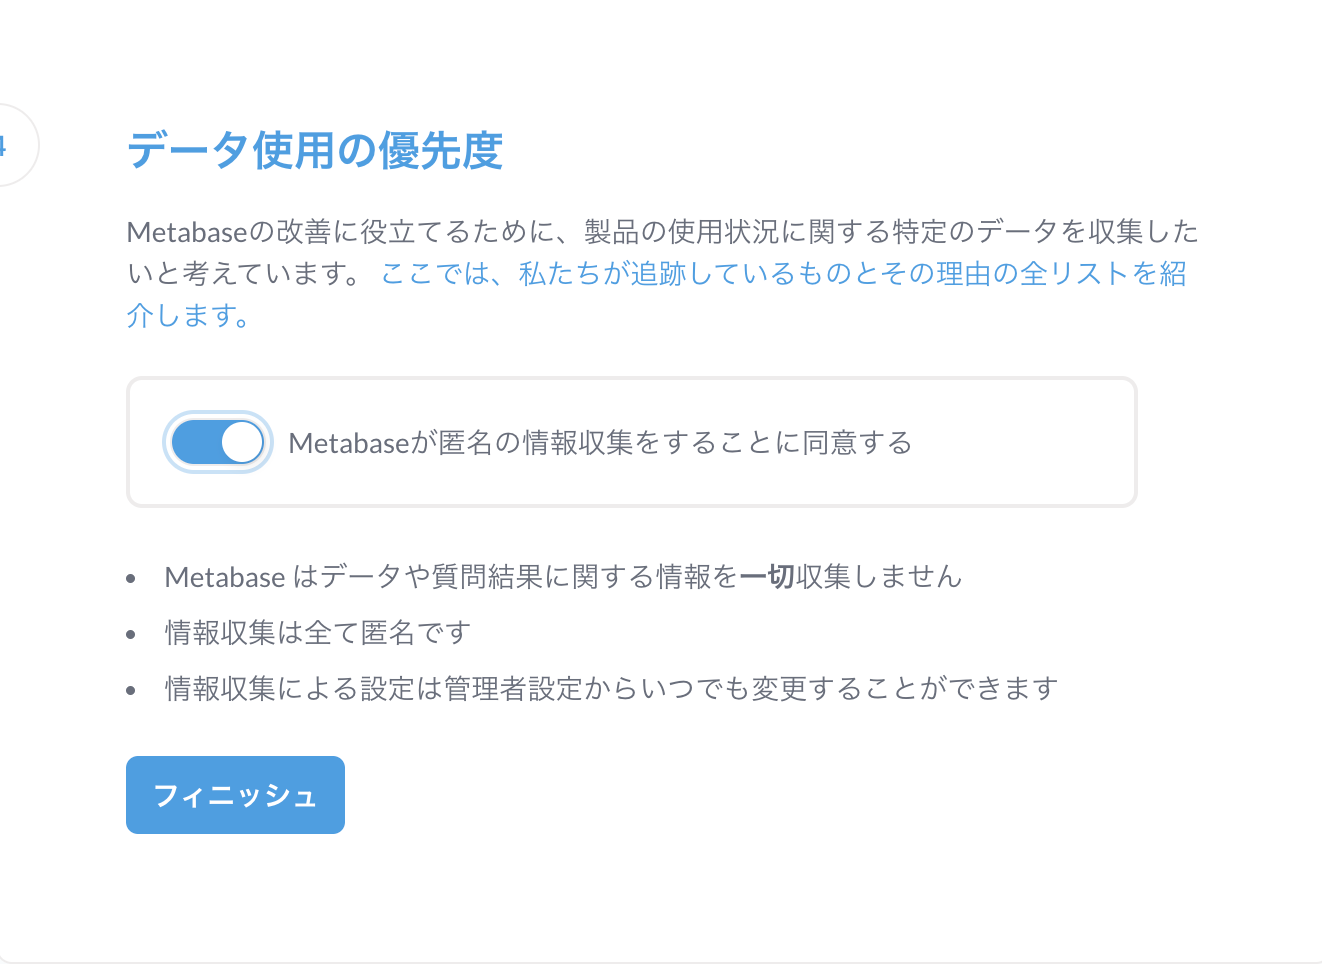The width and height of the screenshot is (1322, 964).
Task: Click the pill-shaped toggle knob
Action: coord(239,441)
